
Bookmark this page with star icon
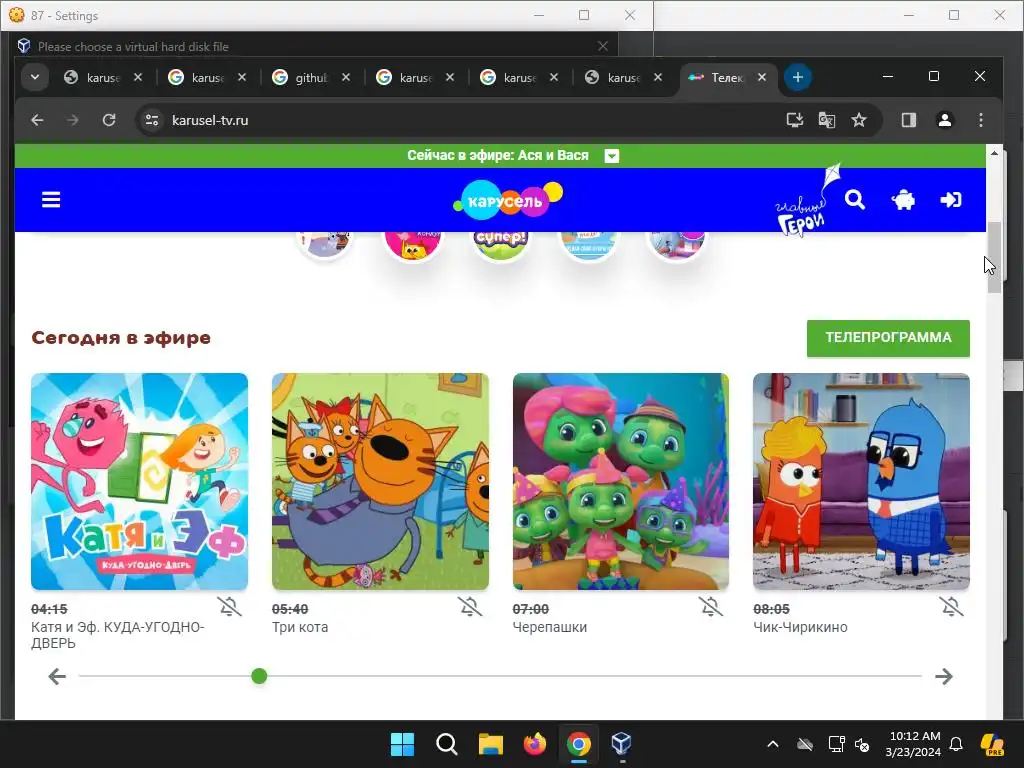[x=859, y=120]
